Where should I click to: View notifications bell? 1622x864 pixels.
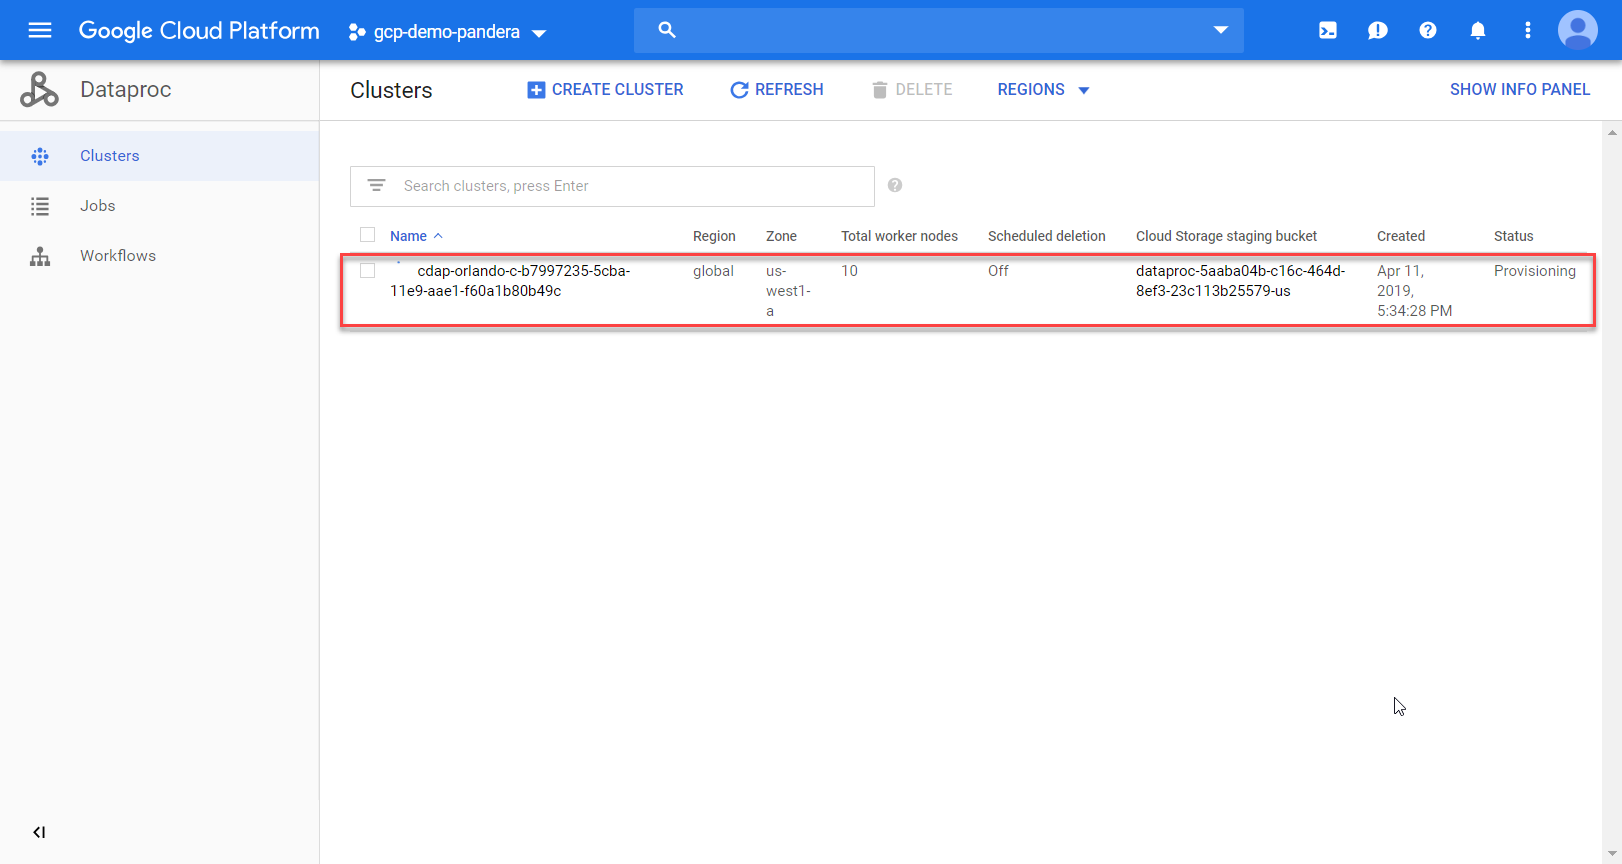(1477, 31)
